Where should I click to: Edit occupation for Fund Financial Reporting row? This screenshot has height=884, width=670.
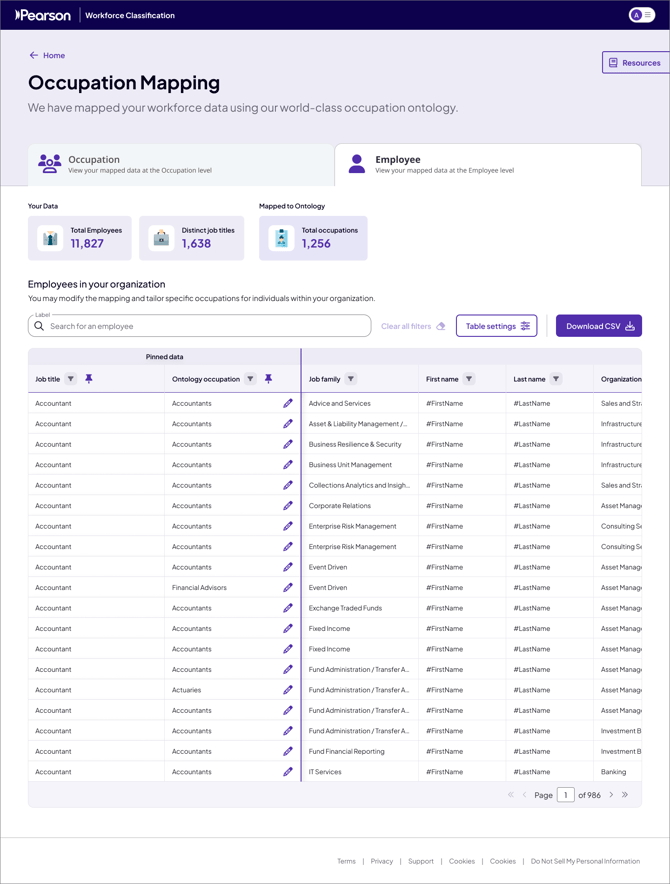[288, 751]
